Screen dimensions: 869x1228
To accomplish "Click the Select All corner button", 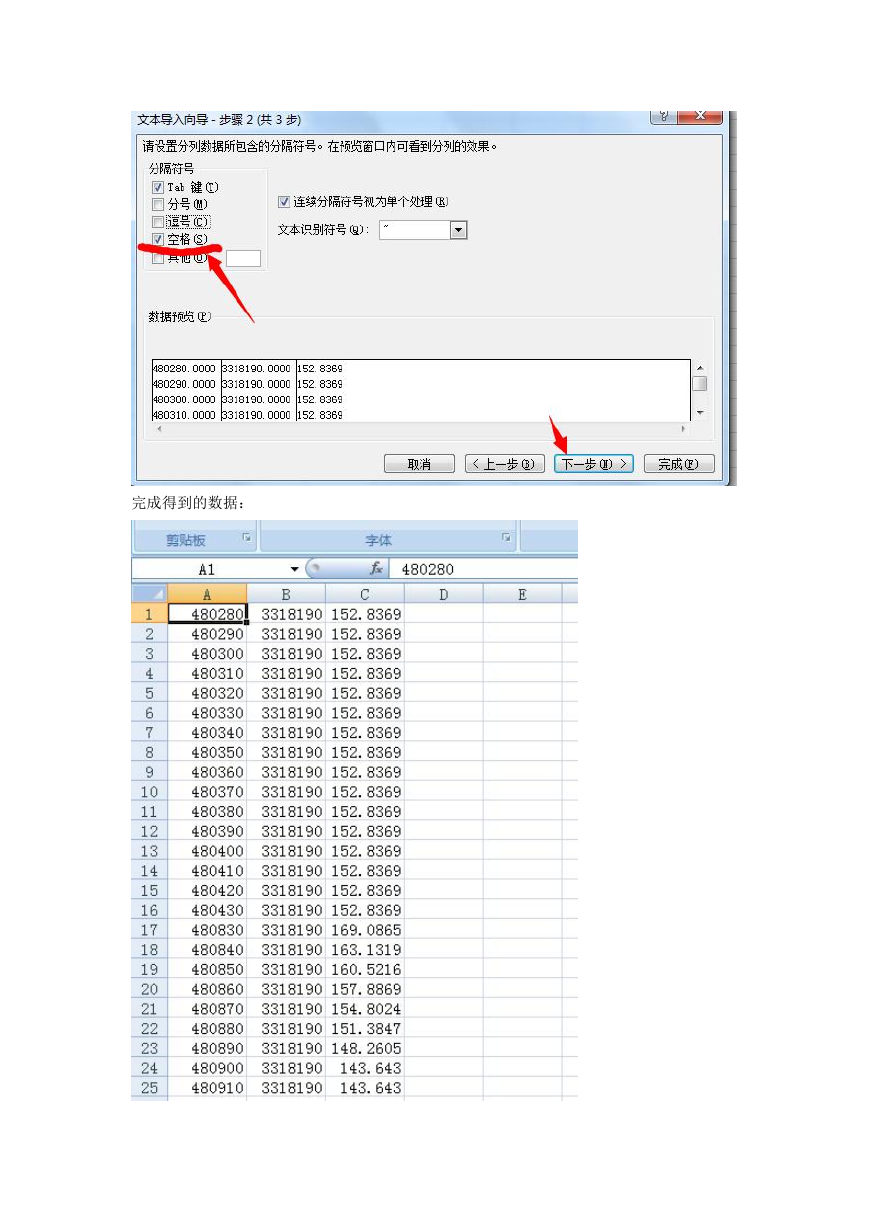I will click(149, 594).
